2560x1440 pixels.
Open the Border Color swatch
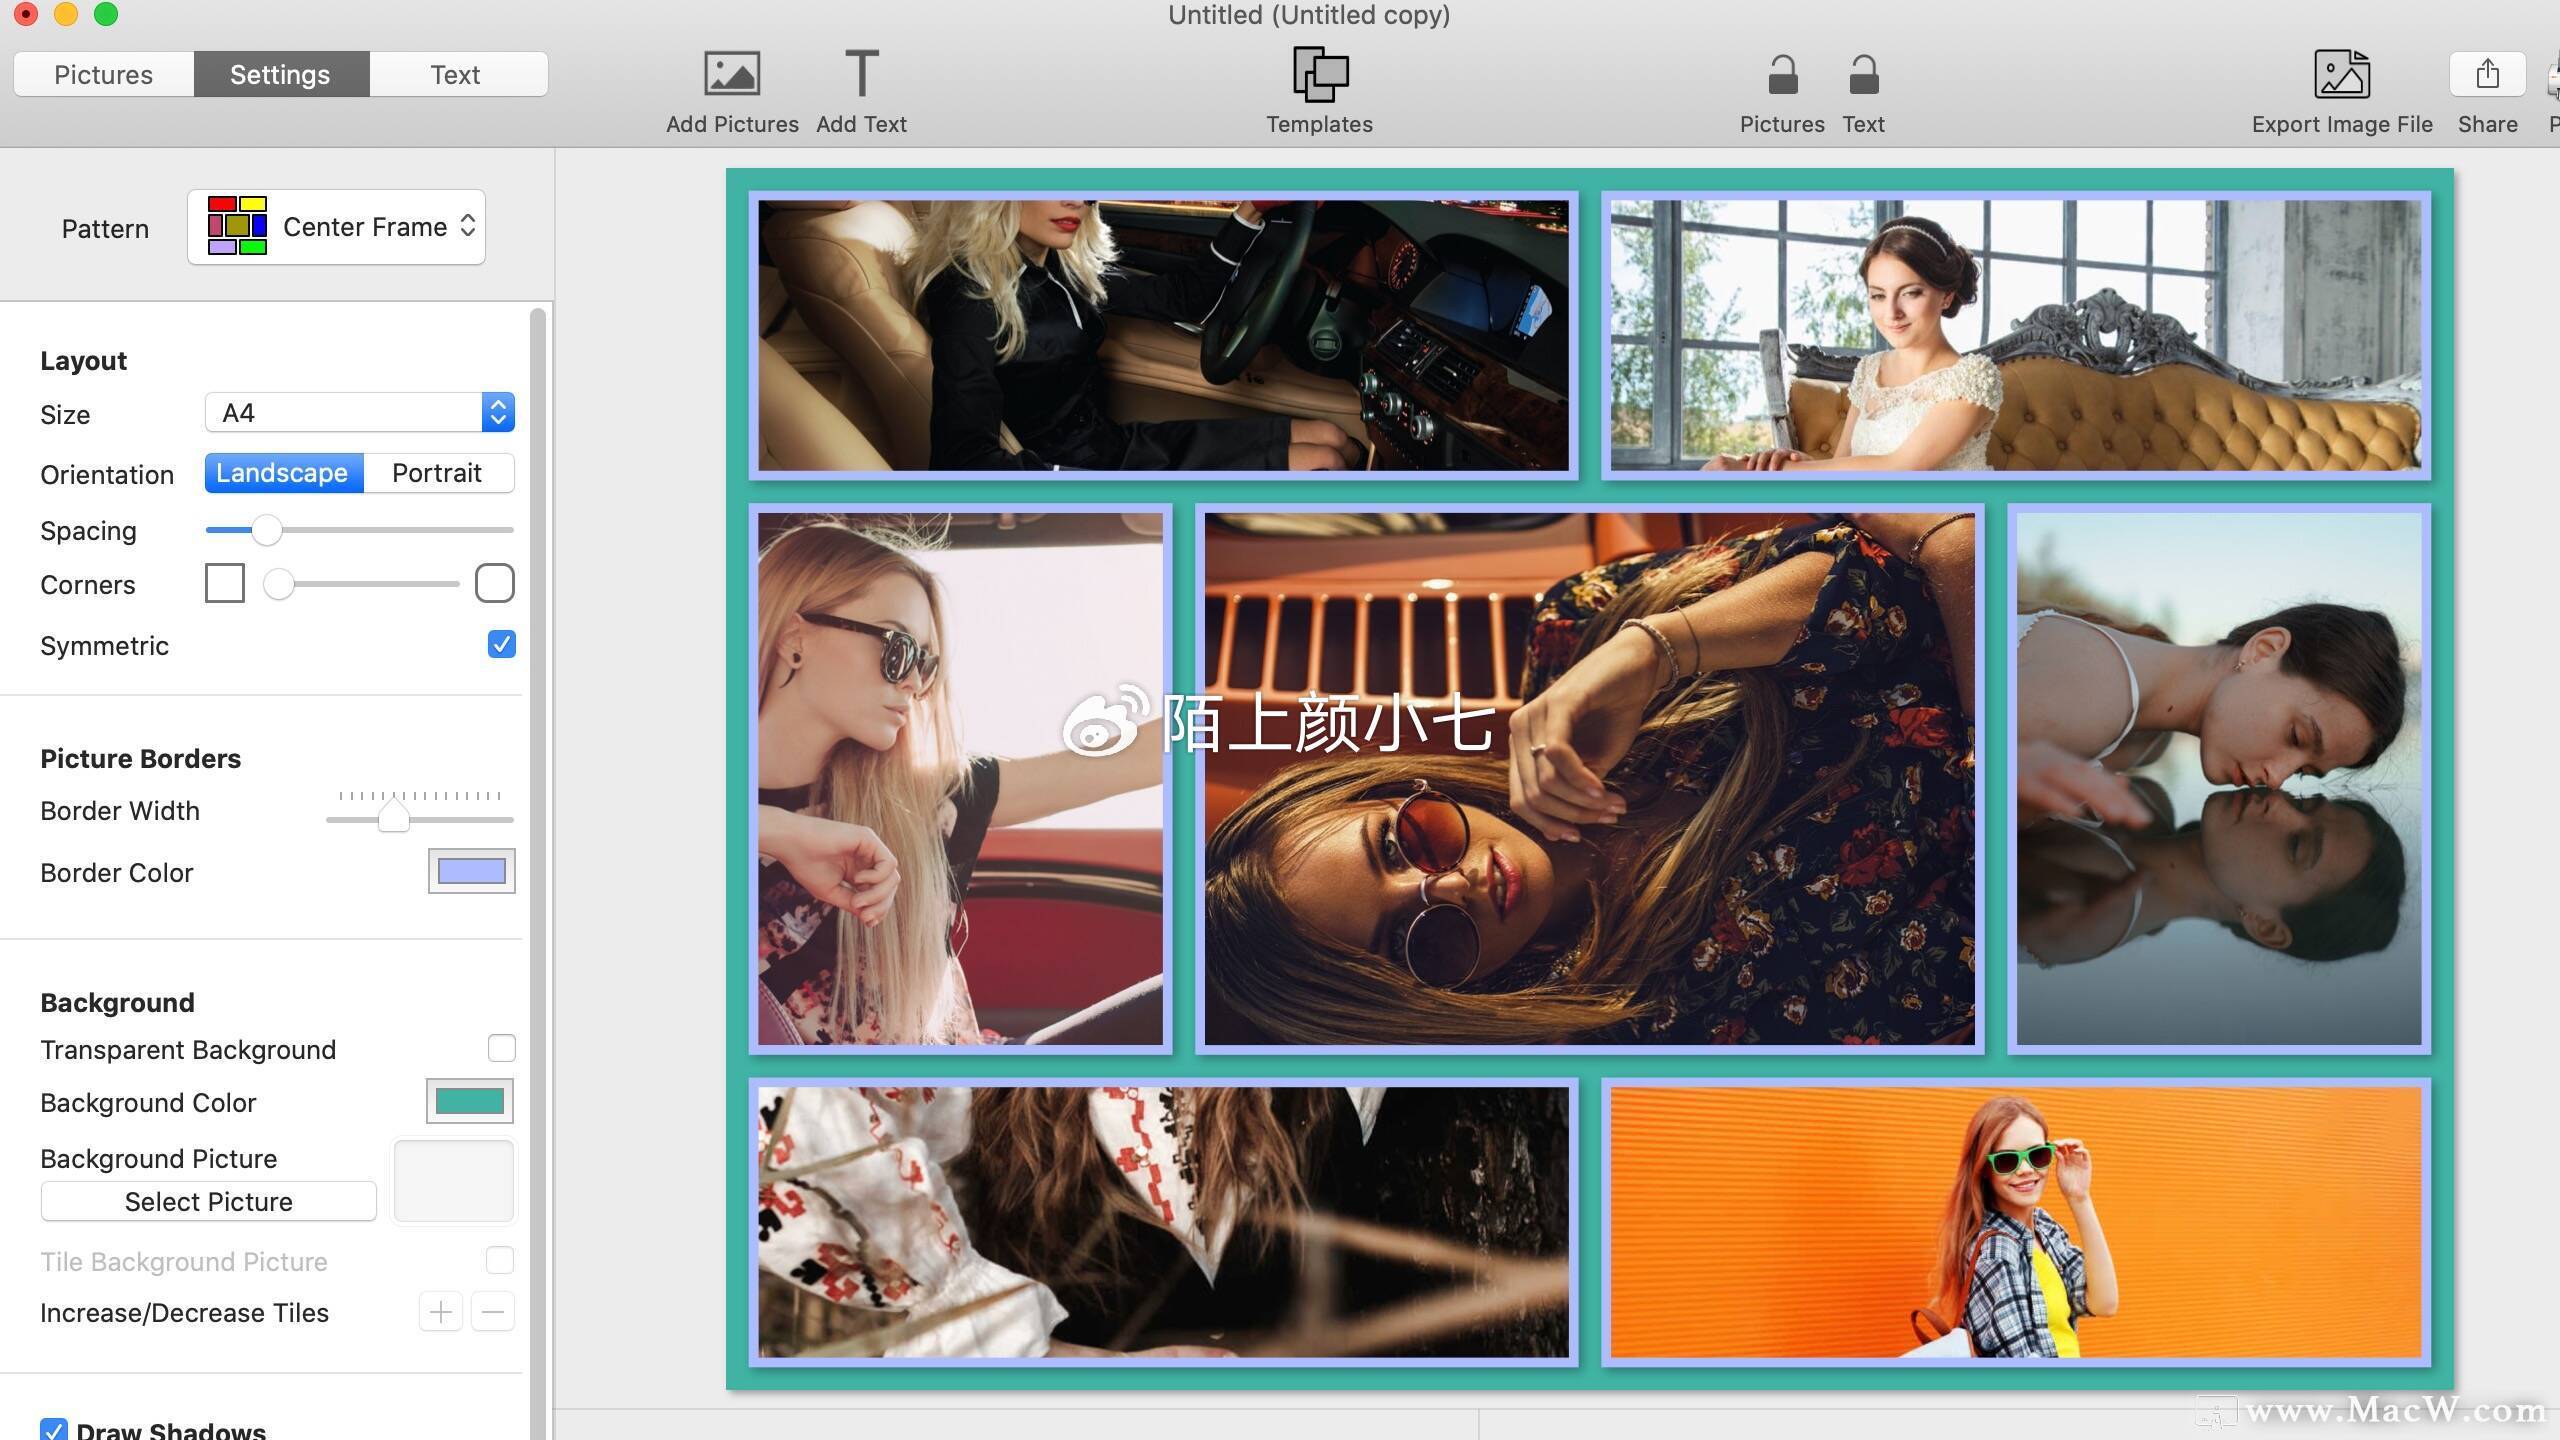point(472,871)
